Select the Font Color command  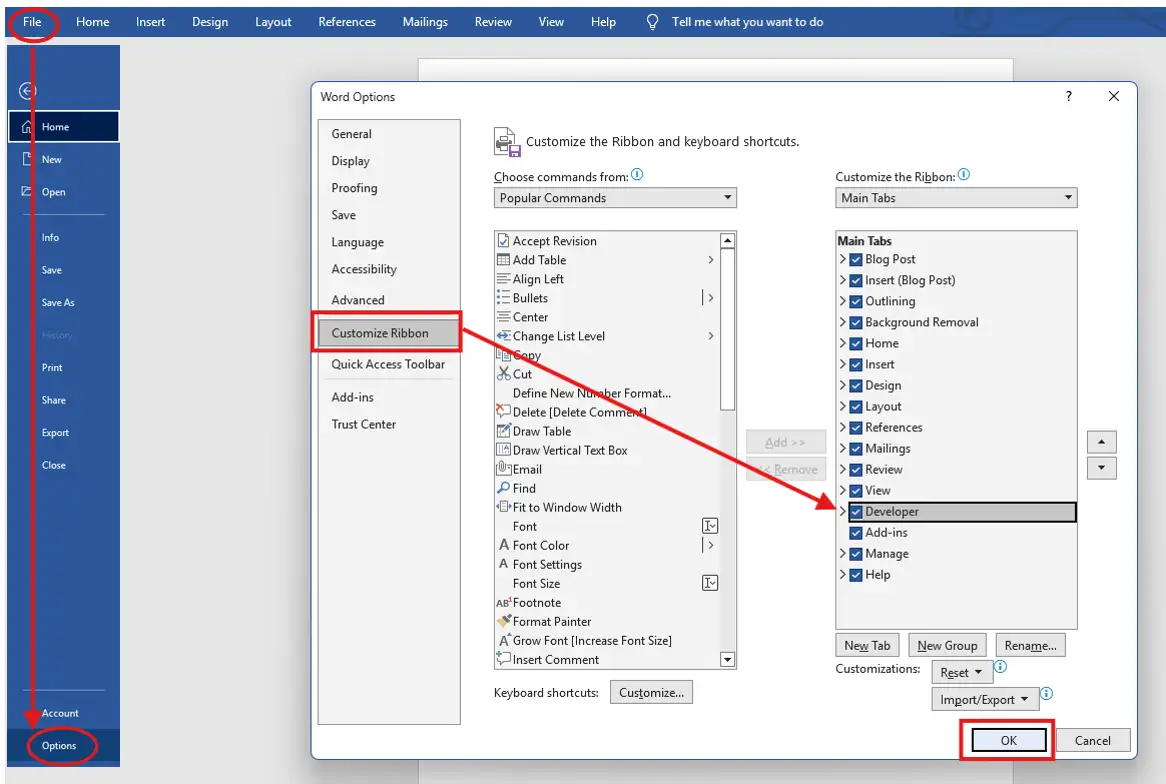pyautogui.click(x=540, y=545)
